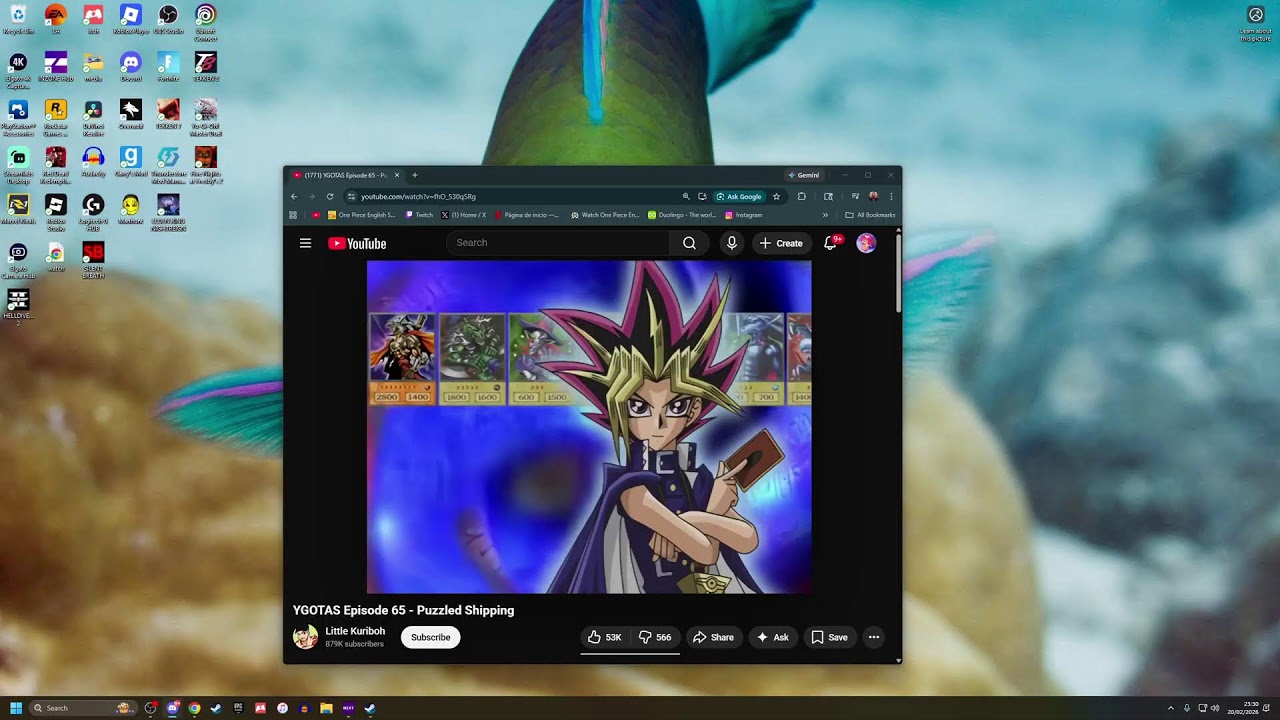Open the Windows Start menu
The width and height of the screenshot is (1280, 720).
[16, 708]
